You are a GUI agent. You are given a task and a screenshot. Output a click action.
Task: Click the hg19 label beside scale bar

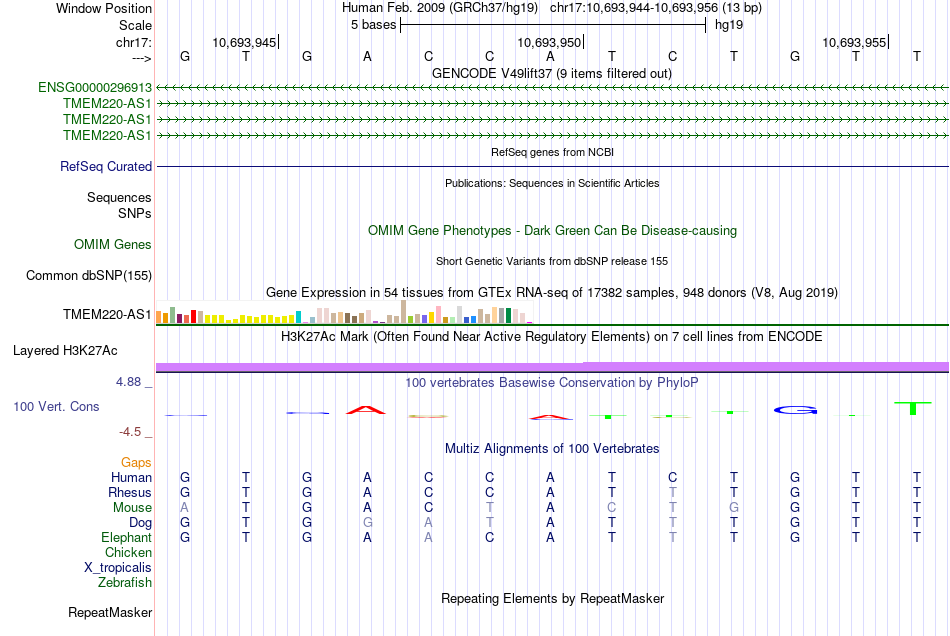tap(729, 25)
